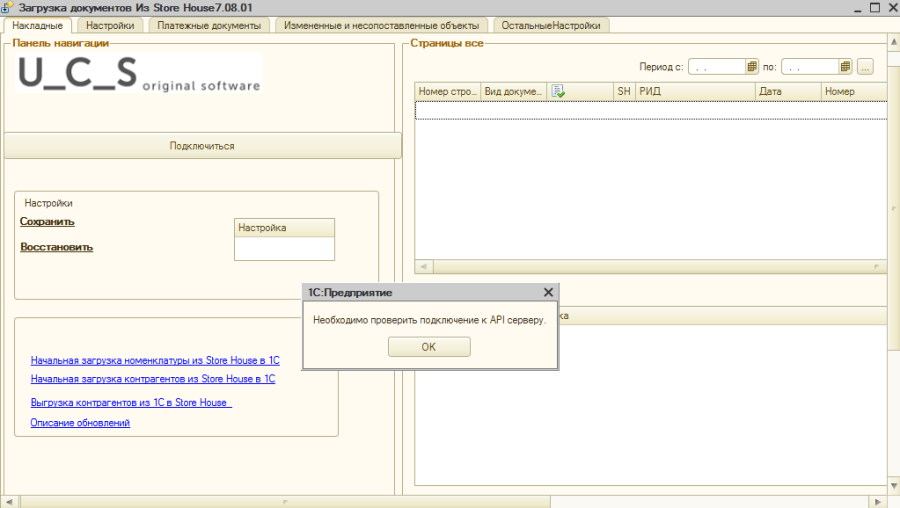This screenshot has width=900, height=508.
Task: Click the app icon in title bar
Action: pyautogui.click(x=7, y=7)
